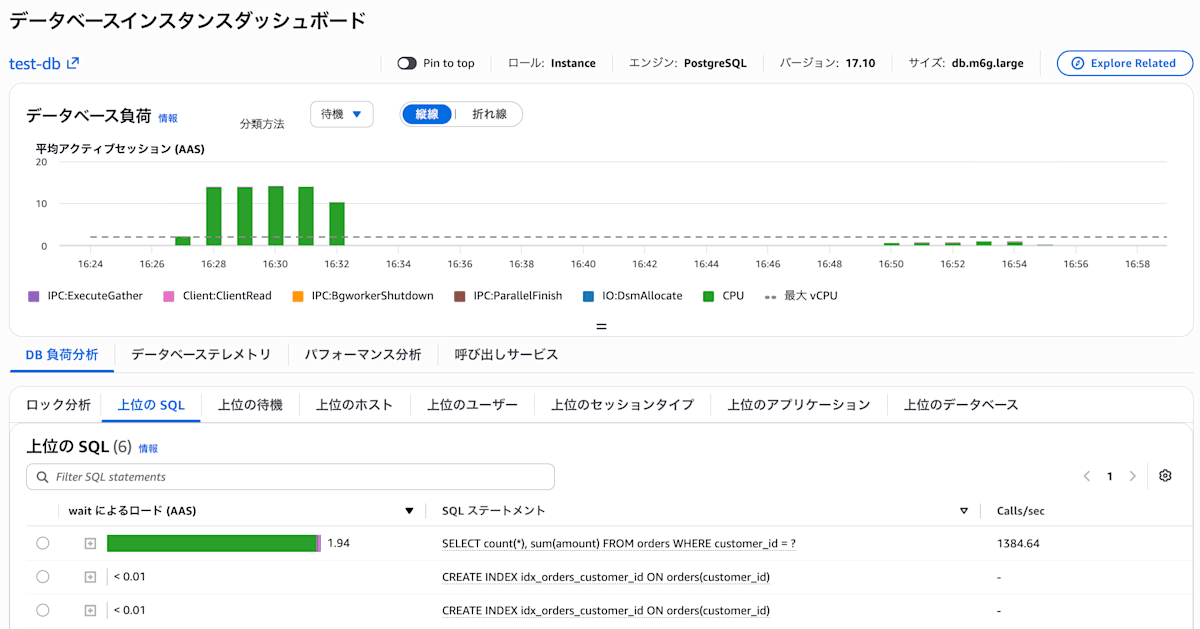
Task: Select radio for last CREATE INDEX row
Action: (42, 610)
